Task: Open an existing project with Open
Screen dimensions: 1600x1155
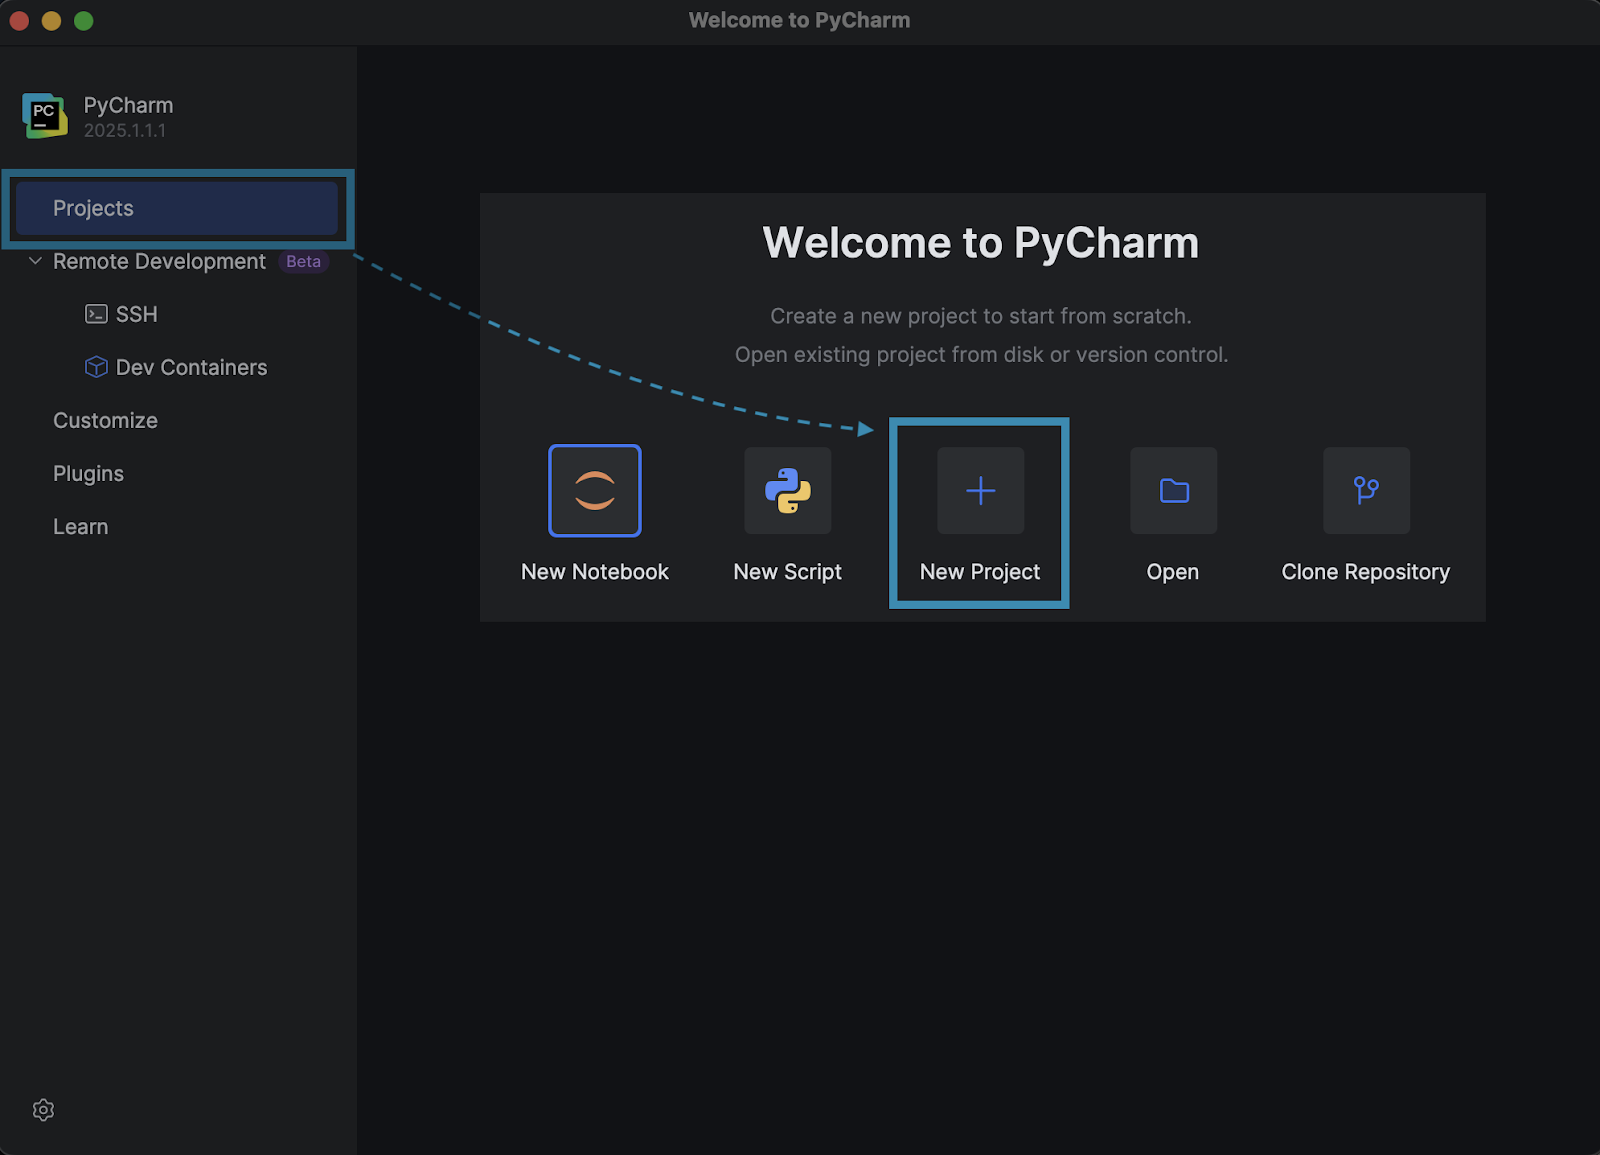Action: (x=1172, y=513)
